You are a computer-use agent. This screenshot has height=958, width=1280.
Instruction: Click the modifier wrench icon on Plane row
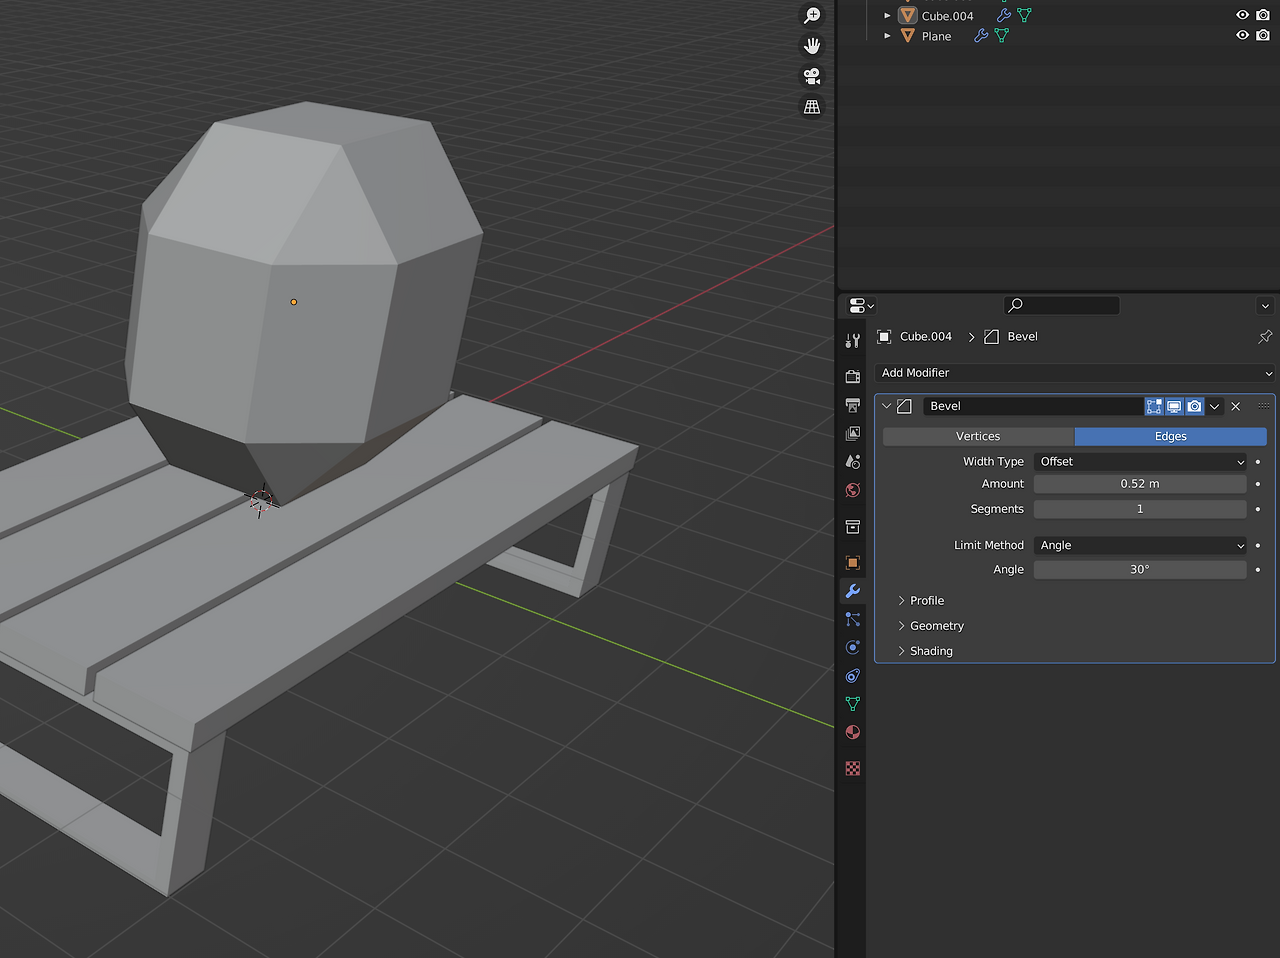click(x=981, y=36)
